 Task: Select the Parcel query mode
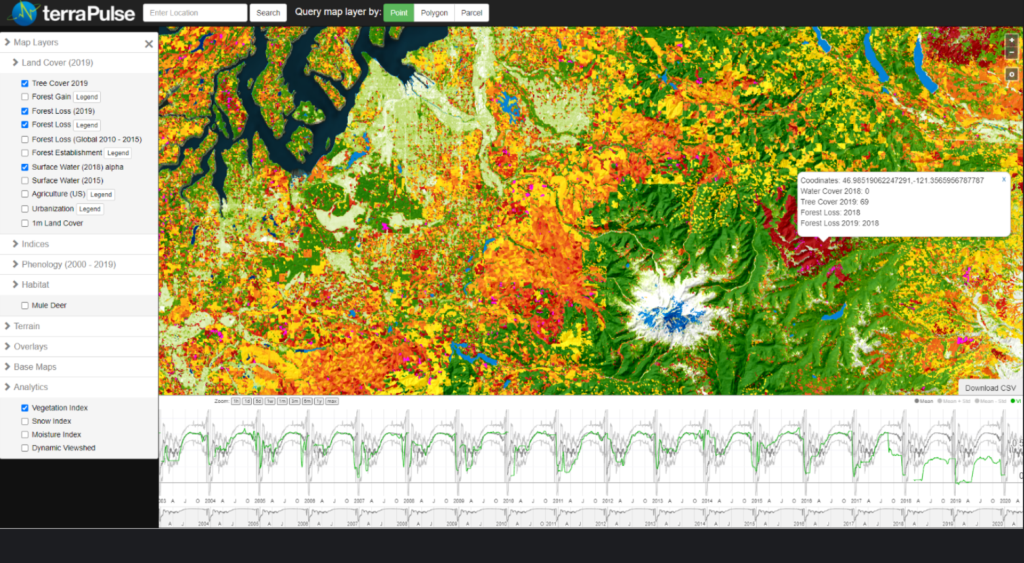[473, 13]
